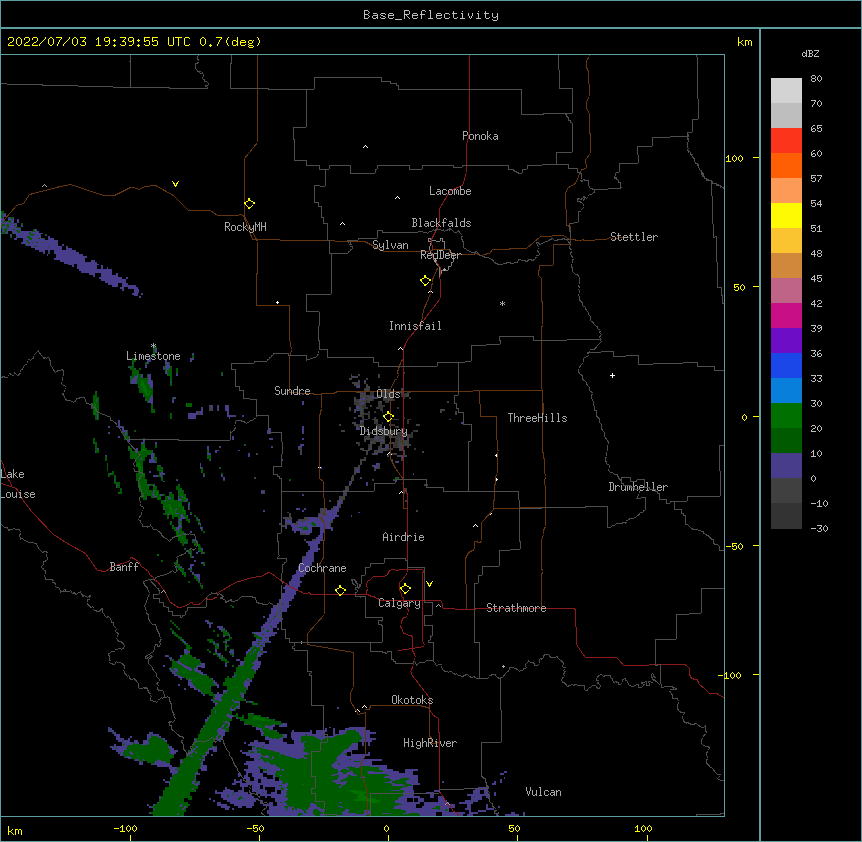Select the Sundre town label

point(292,391)
